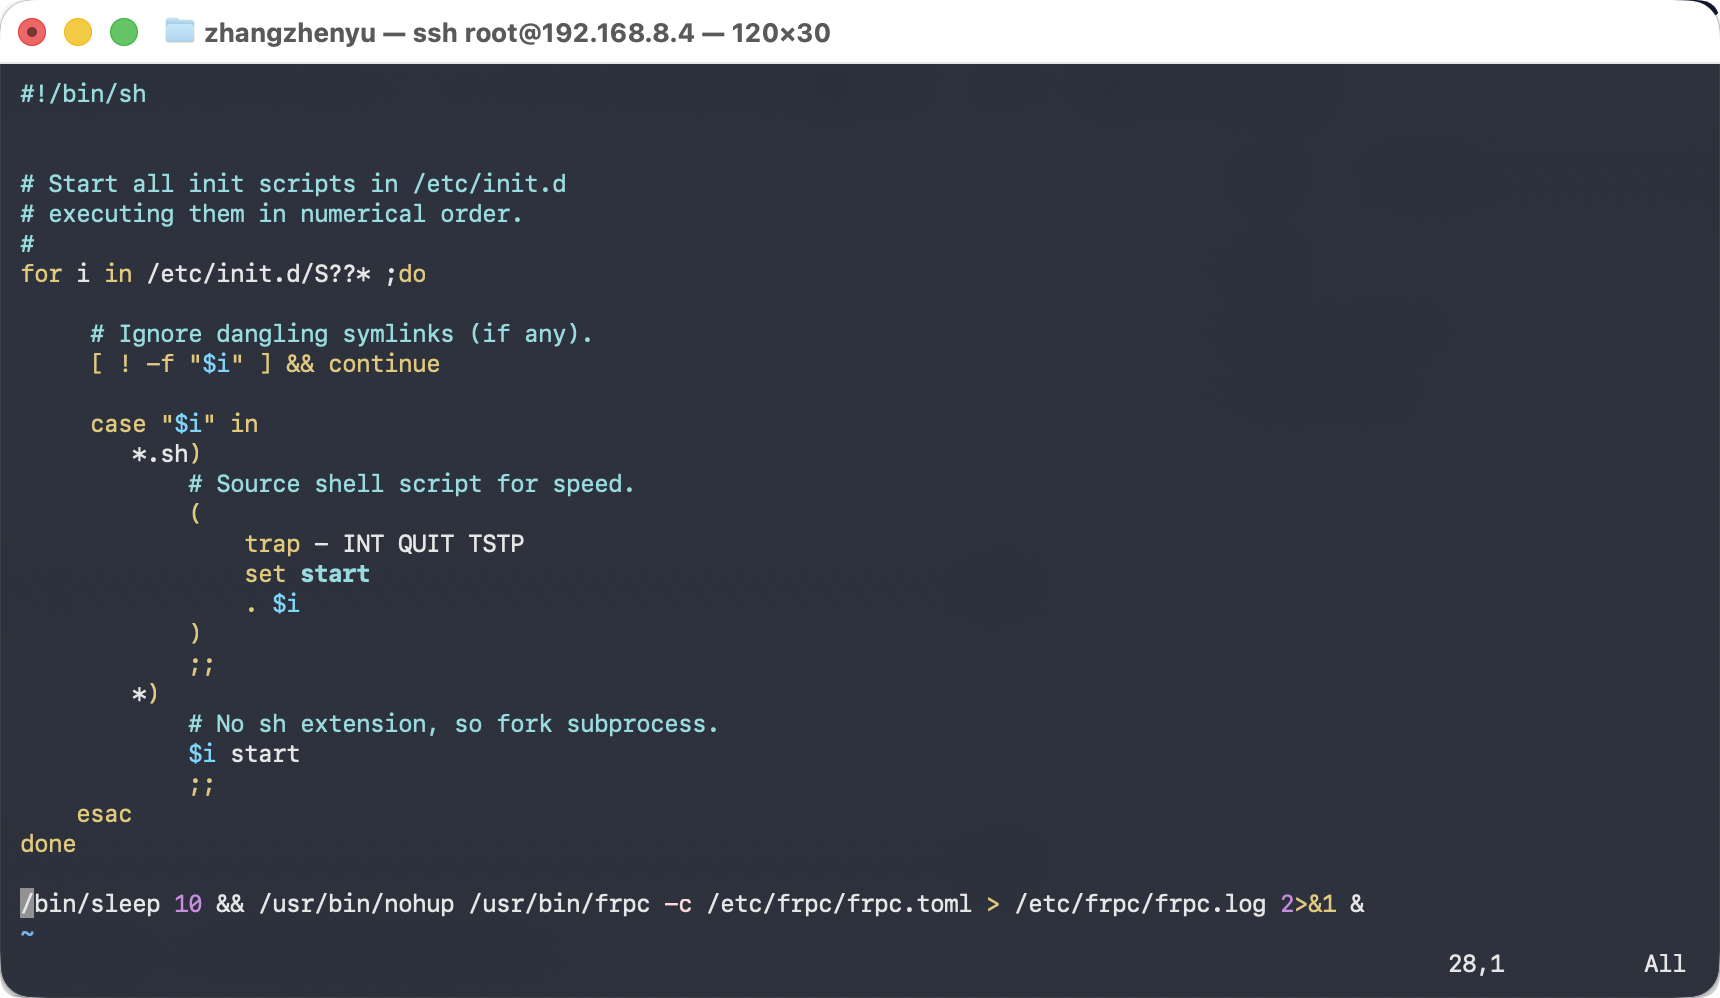Click the "continue" keyword
Viewport: 1720px width, 998px height.
click(384, 364)
